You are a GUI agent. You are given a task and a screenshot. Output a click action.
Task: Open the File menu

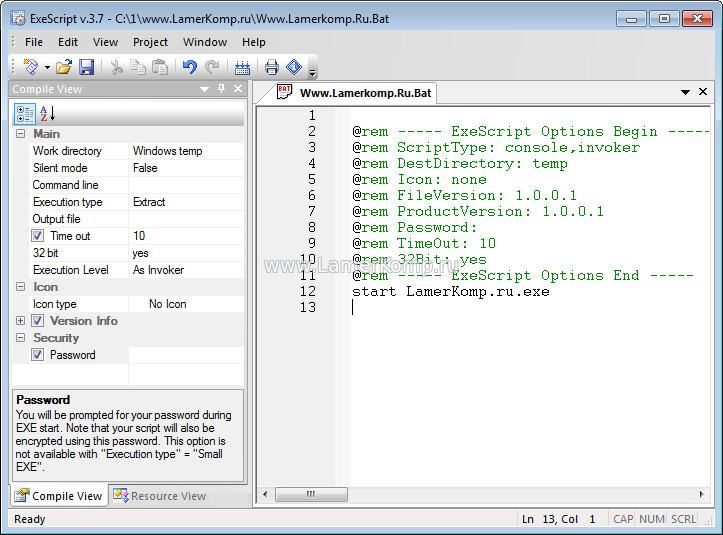(x=34, y=42)
